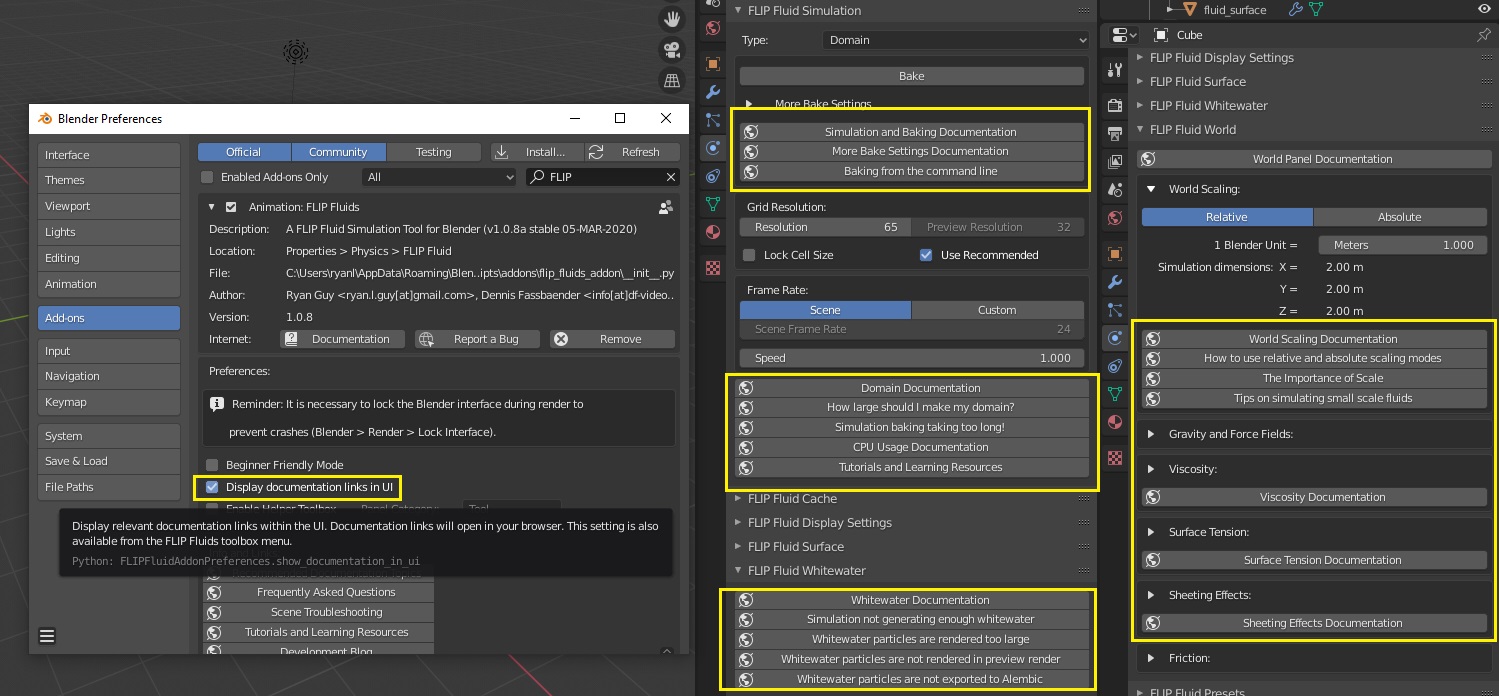This screenshot has height=696, width=1499.
Task: Disable the Animation: FLIP Fluids add-on checkbox
Action: click(232, 207)
